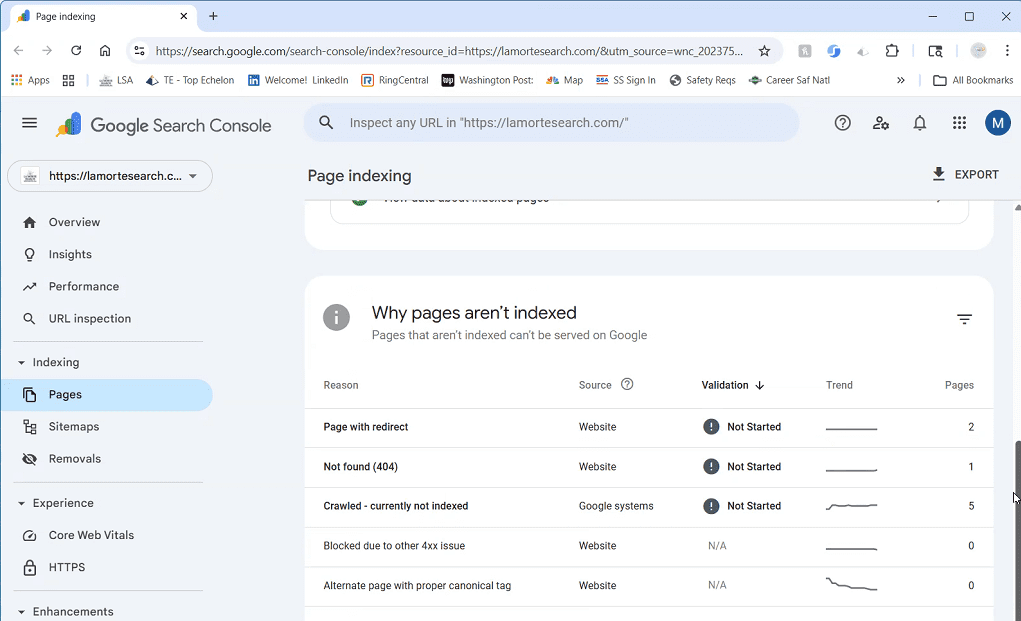The width and height of the screenshot is (1021, 621).
Task: Go to browser home page
Action: 105,51
